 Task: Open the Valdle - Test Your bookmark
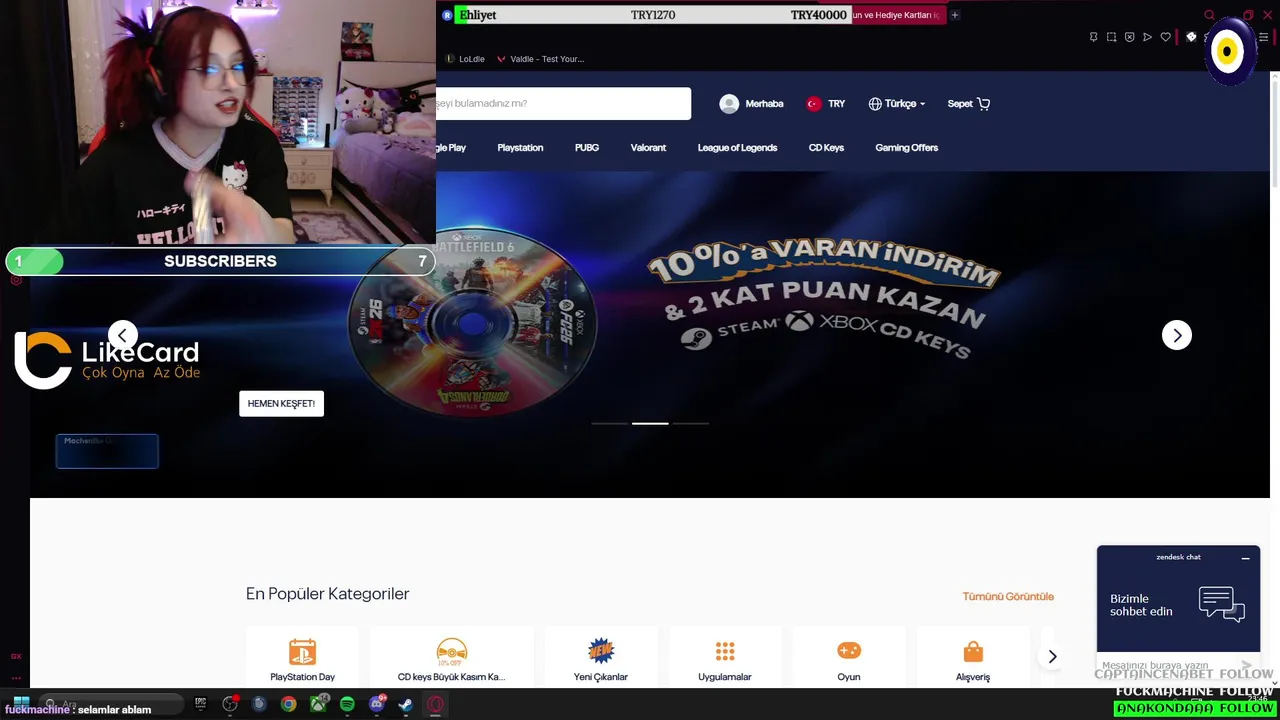point(540,59)
